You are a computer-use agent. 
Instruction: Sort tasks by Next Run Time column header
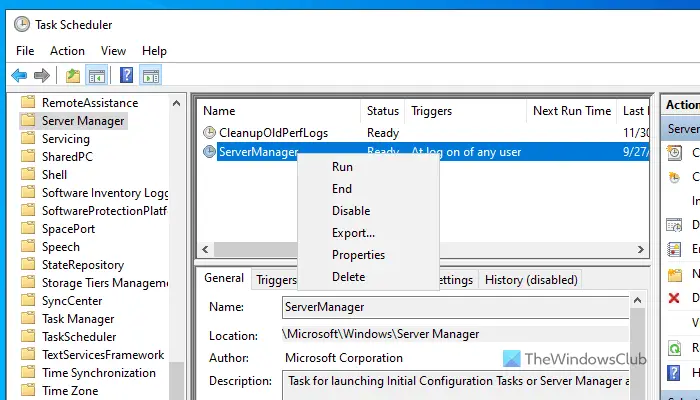pos(572,111)
